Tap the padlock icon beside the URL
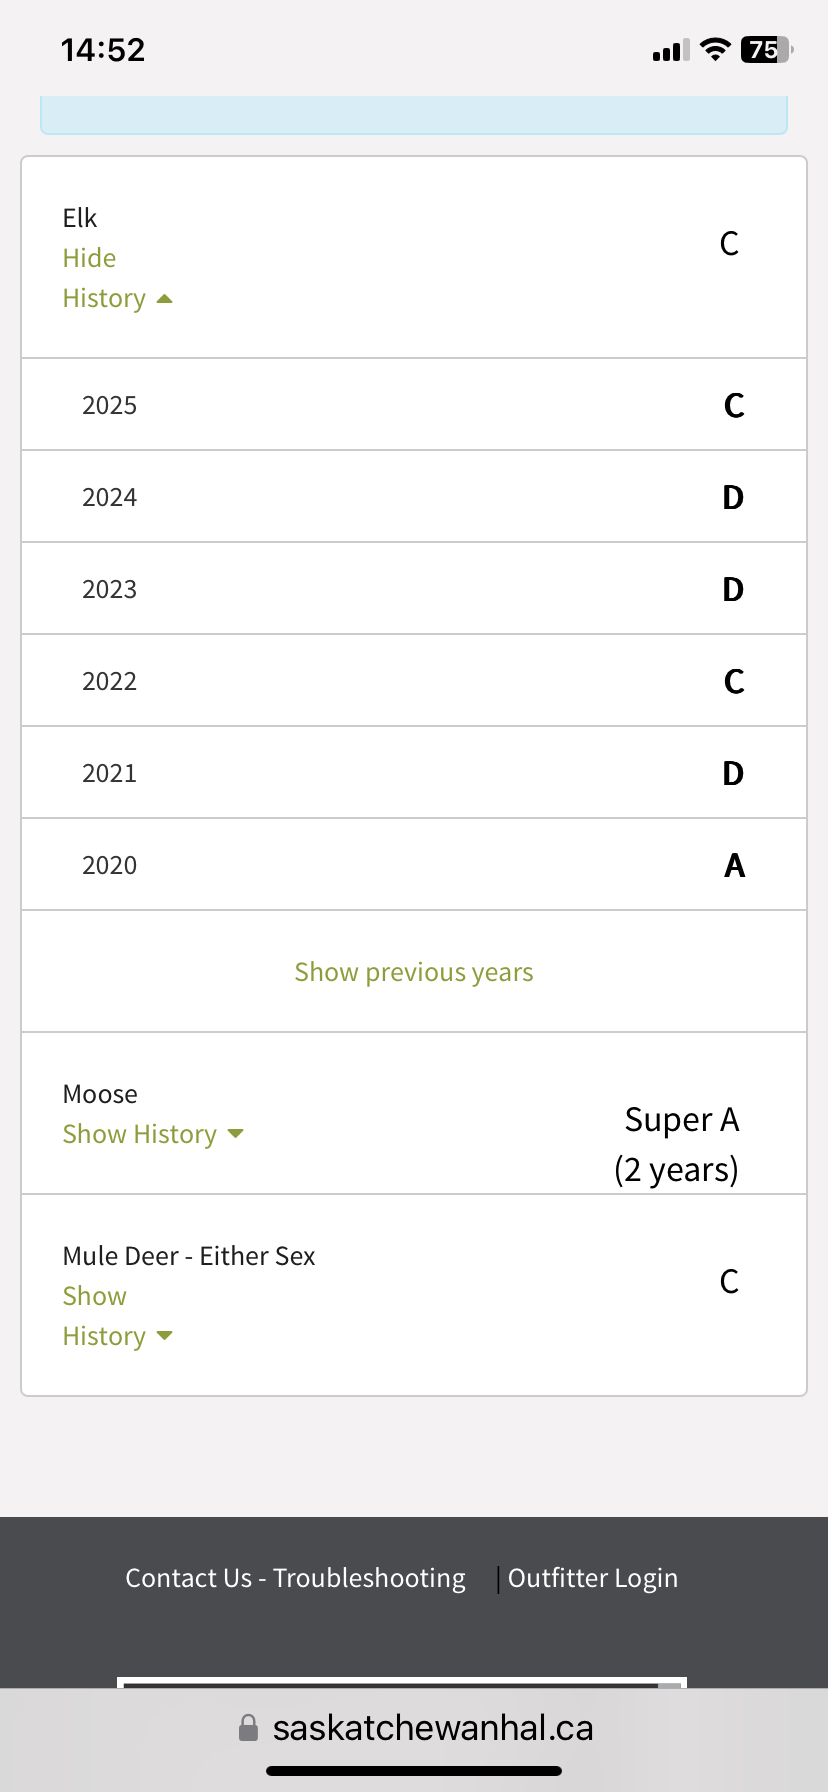 point(248,1728)
